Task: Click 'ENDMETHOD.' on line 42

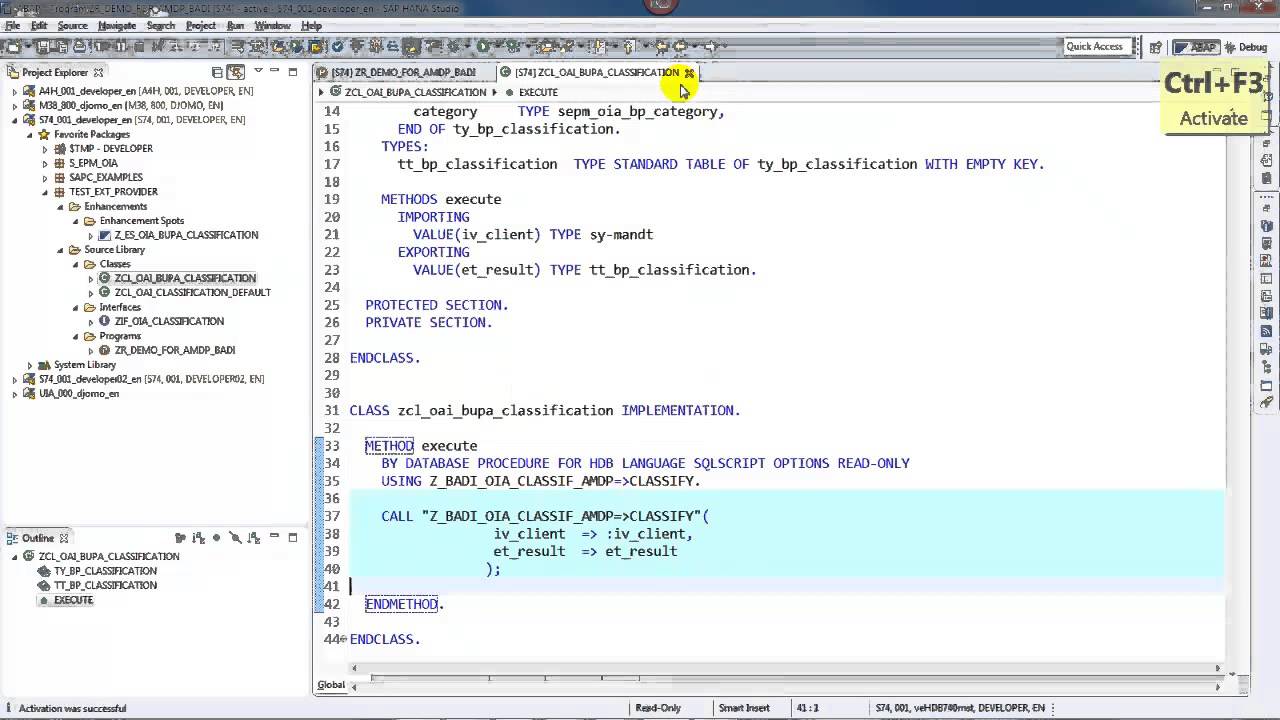Action: 405,604
